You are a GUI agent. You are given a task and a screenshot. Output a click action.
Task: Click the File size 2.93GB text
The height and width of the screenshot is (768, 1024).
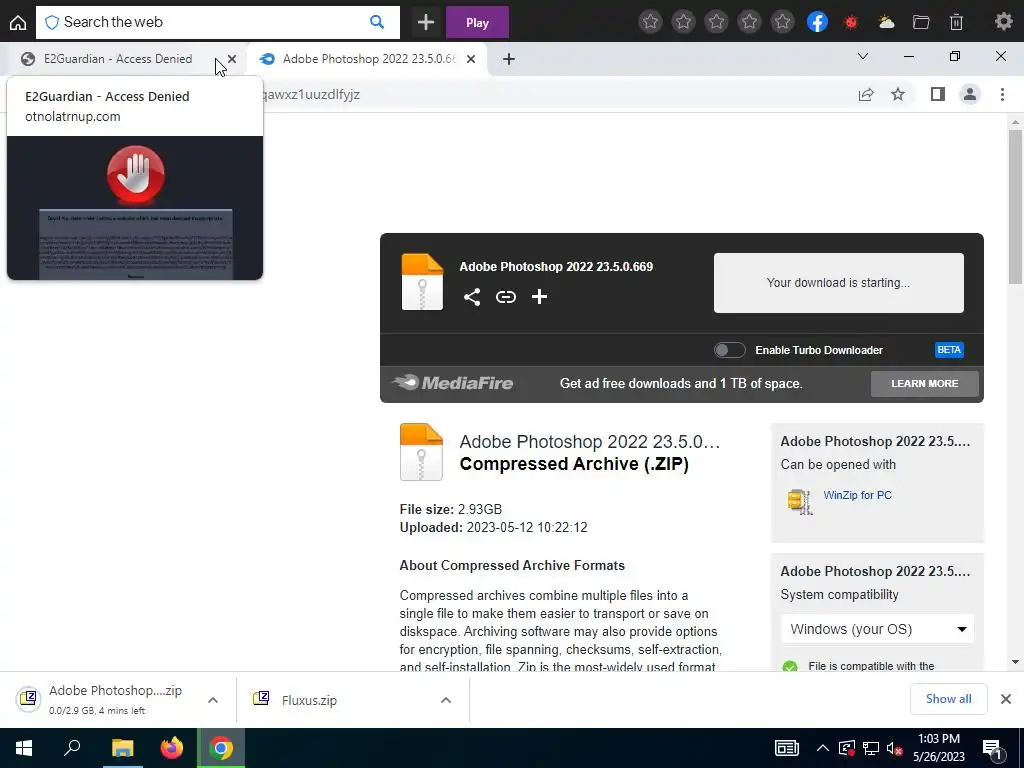click(451, 509)
